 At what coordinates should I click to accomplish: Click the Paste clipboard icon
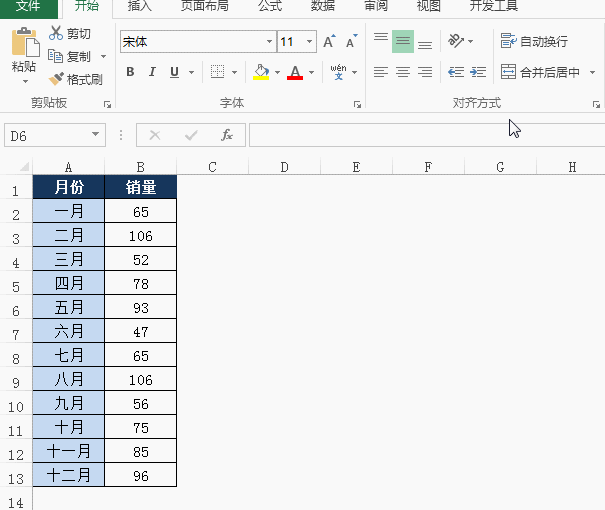pyautogui.click(x=25, y=42)
